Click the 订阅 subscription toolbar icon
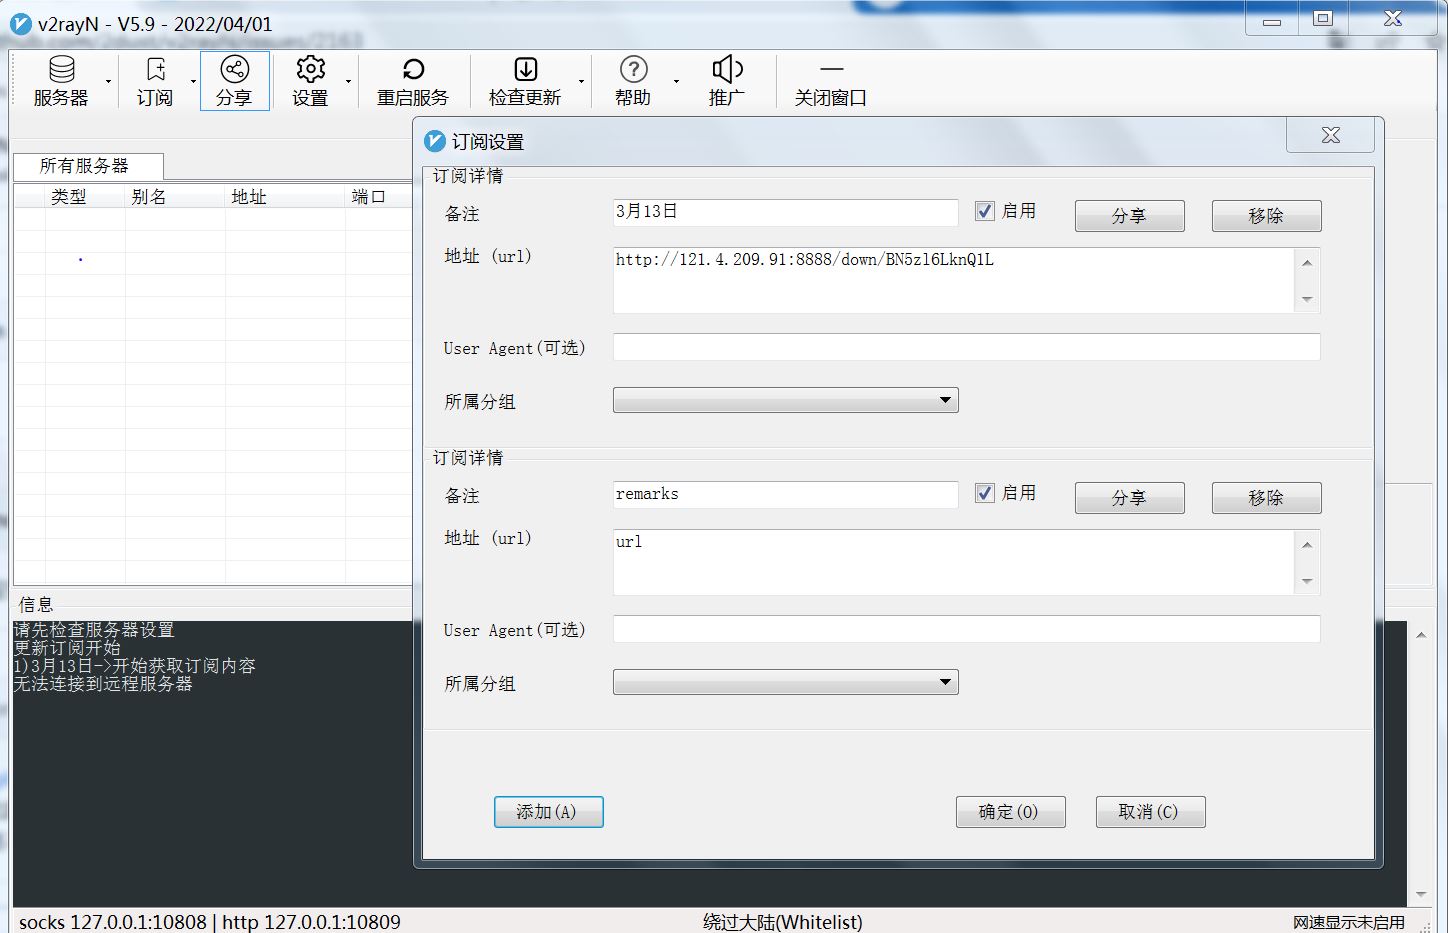Image resolution: width=1448 pixels, height=933 pixels. pos(155,80)
